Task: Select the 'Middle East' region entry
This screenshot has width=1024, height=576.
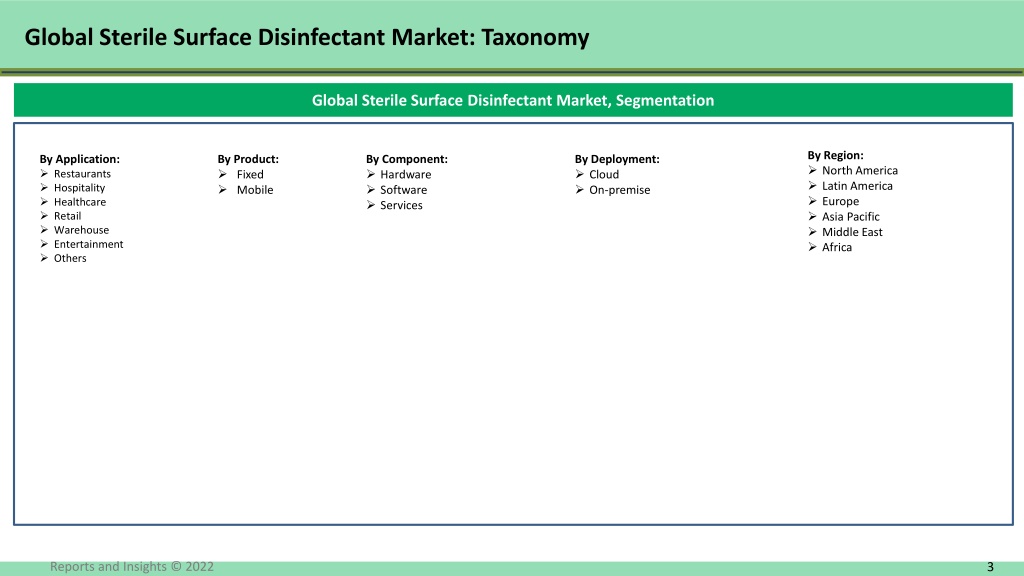Action: [x=852, y=232]
